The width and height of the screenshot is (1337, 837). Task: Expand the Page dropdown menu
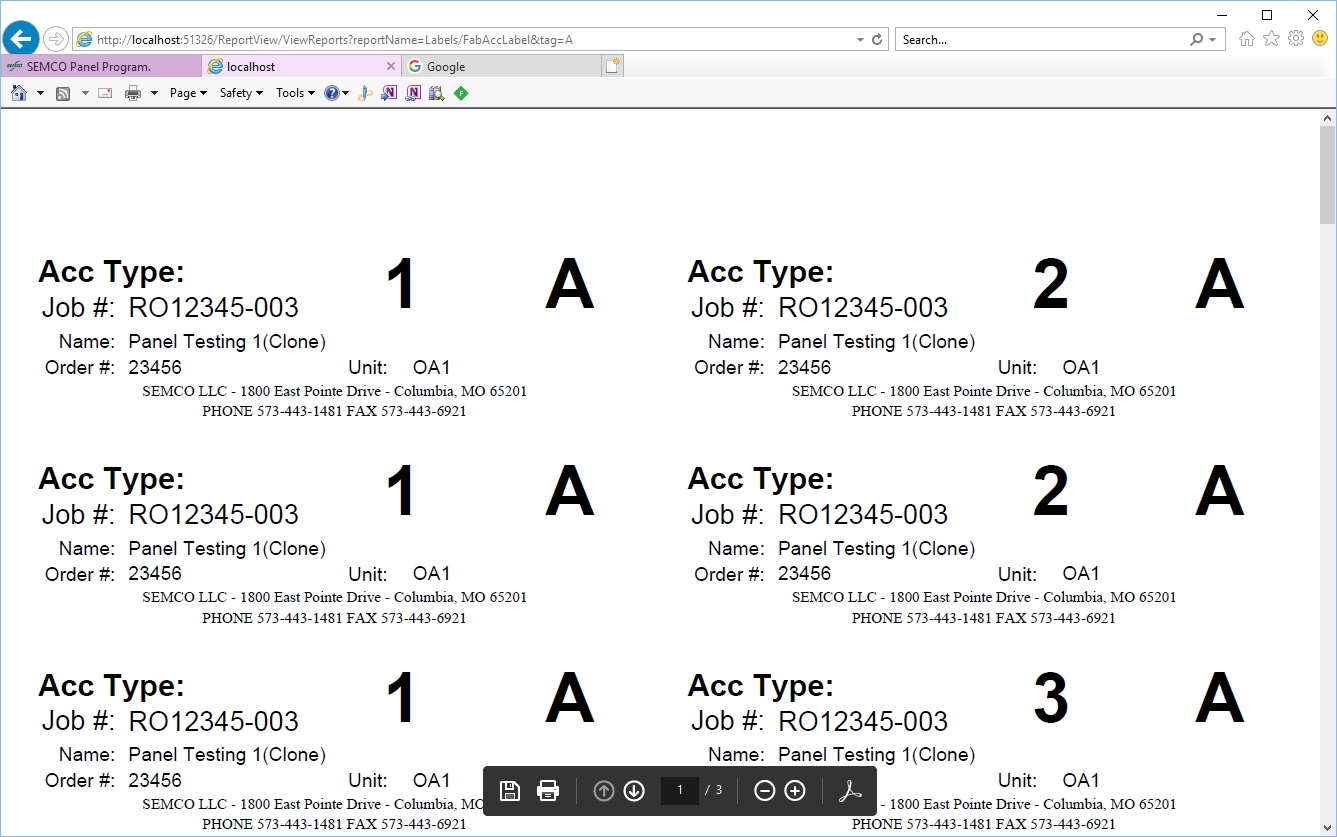[x=188, y=93]
